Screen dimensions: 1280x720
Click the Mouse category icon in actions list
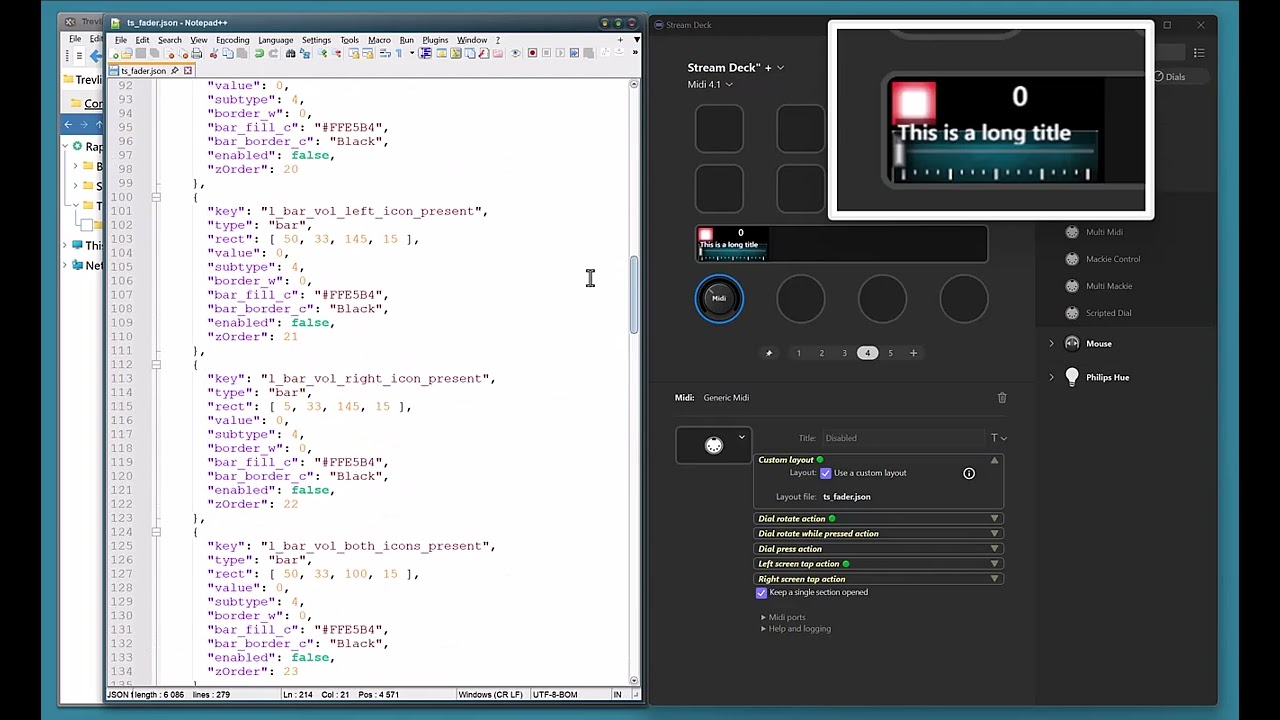1072,343
